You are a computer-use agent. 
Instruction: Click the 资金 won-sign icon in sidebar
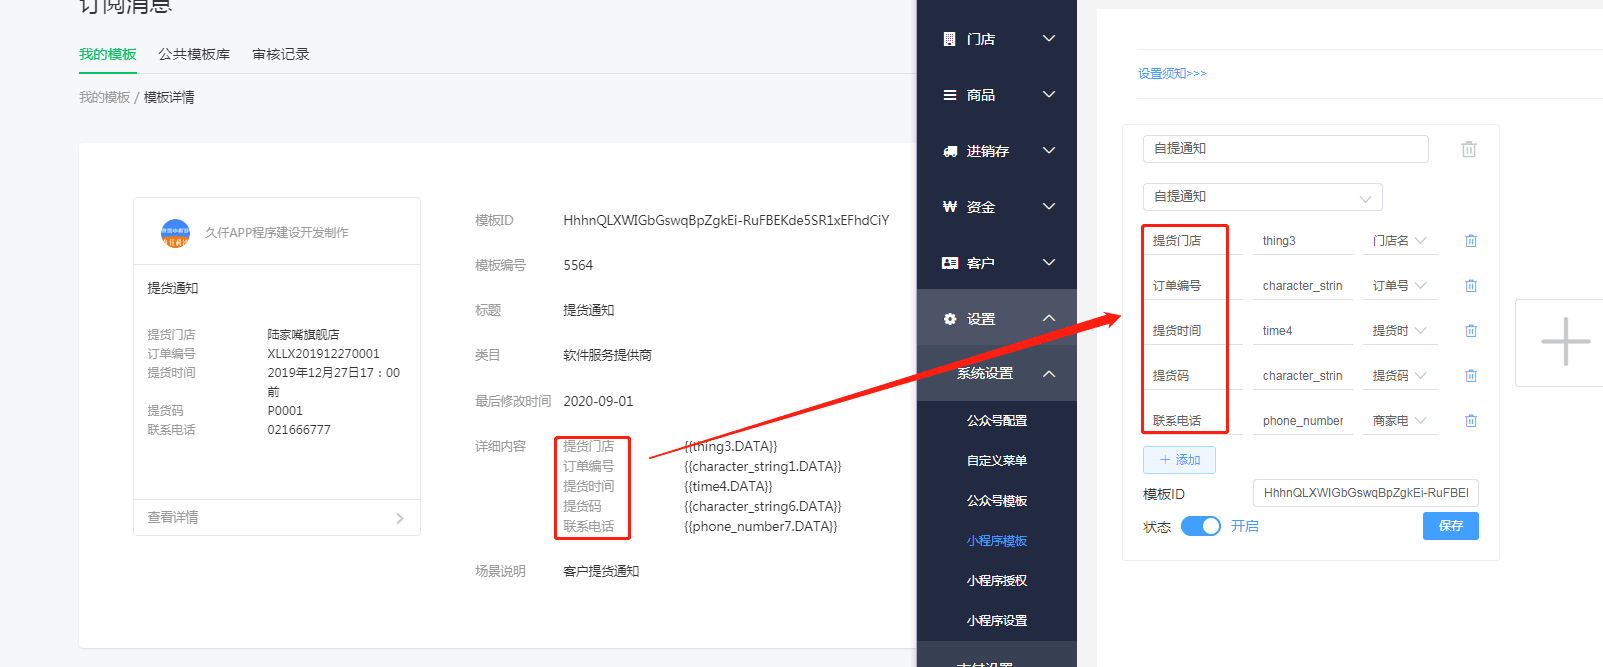pyautogui.click(x=949, y=207)
